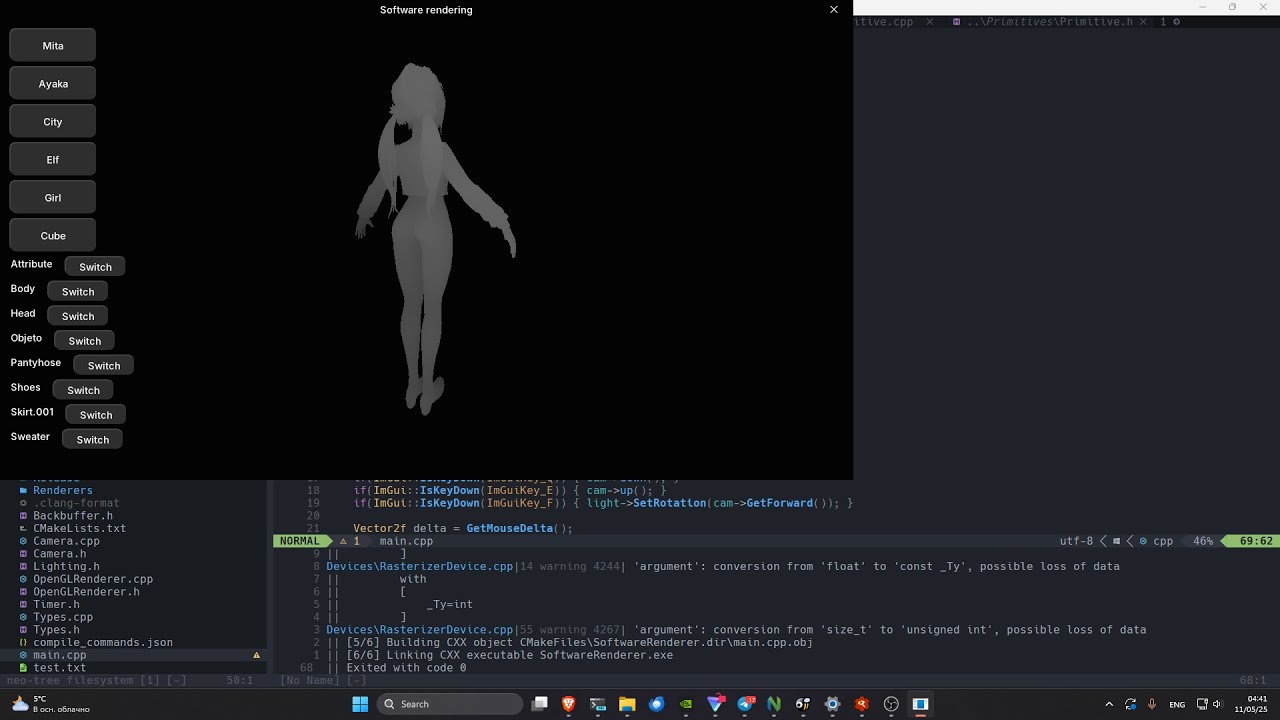
Task: Close the Software rendering window
Action: point(834,10)
